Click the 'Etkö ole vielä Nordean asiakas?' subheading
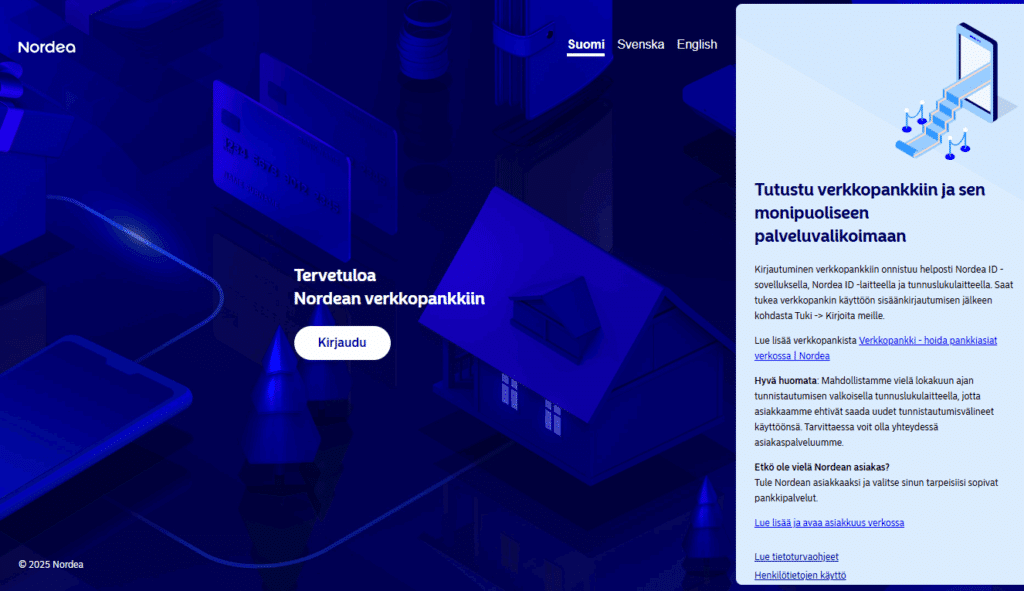The width and height of the screenshot is (1024, 591). (823, 467)
